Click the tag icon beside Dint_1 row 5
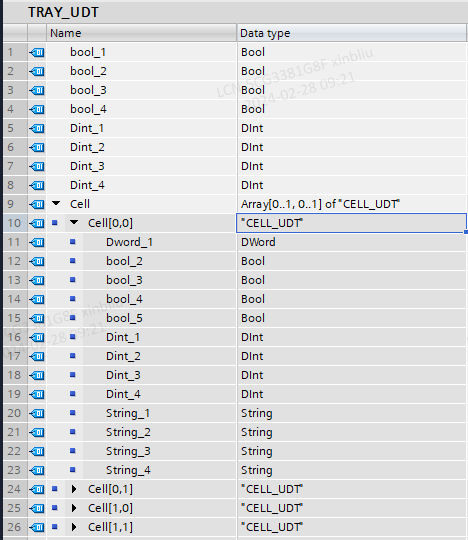 37,129
